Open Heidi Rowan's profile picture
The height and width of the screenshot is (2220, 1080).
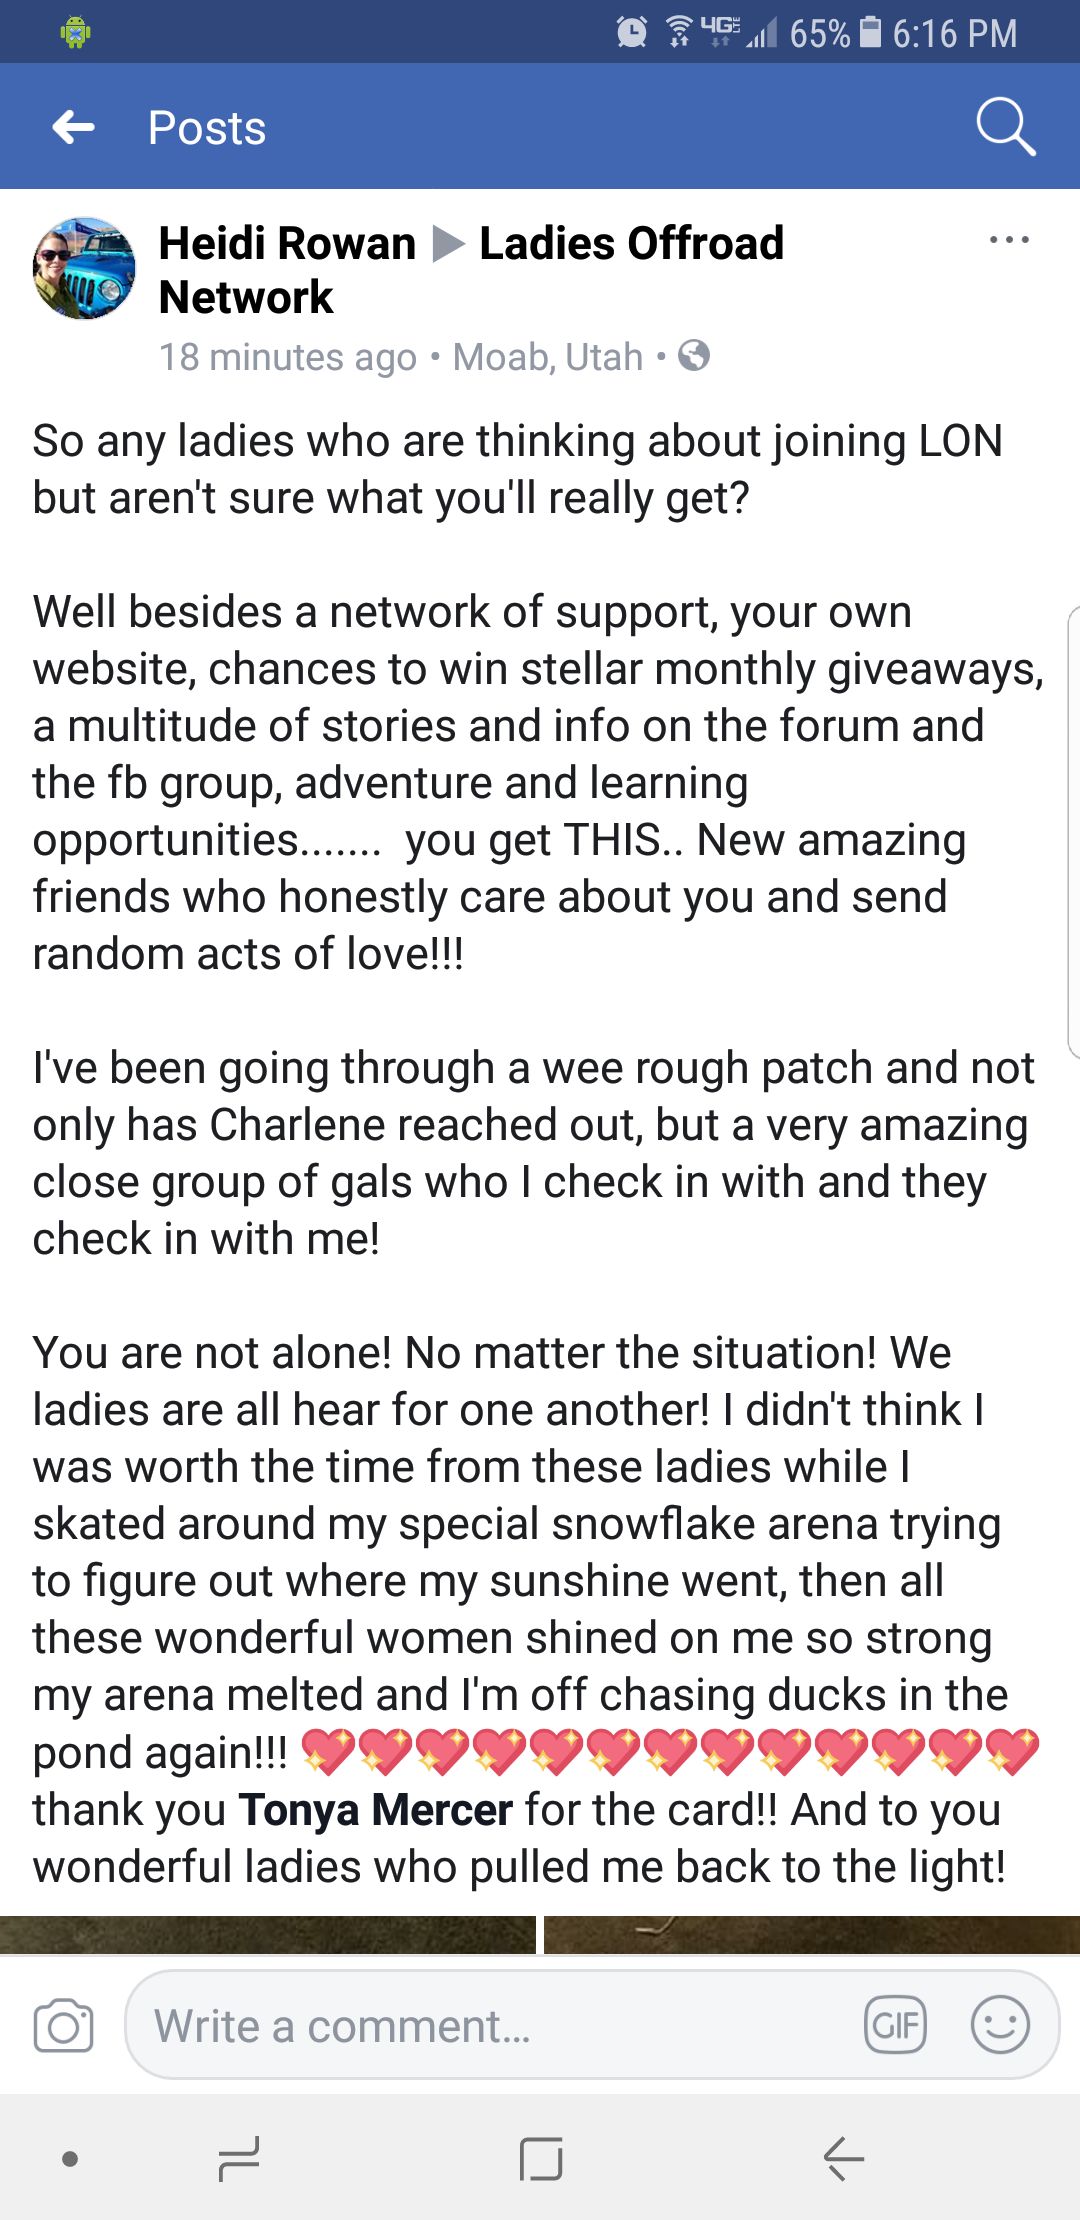coord(84,268)
